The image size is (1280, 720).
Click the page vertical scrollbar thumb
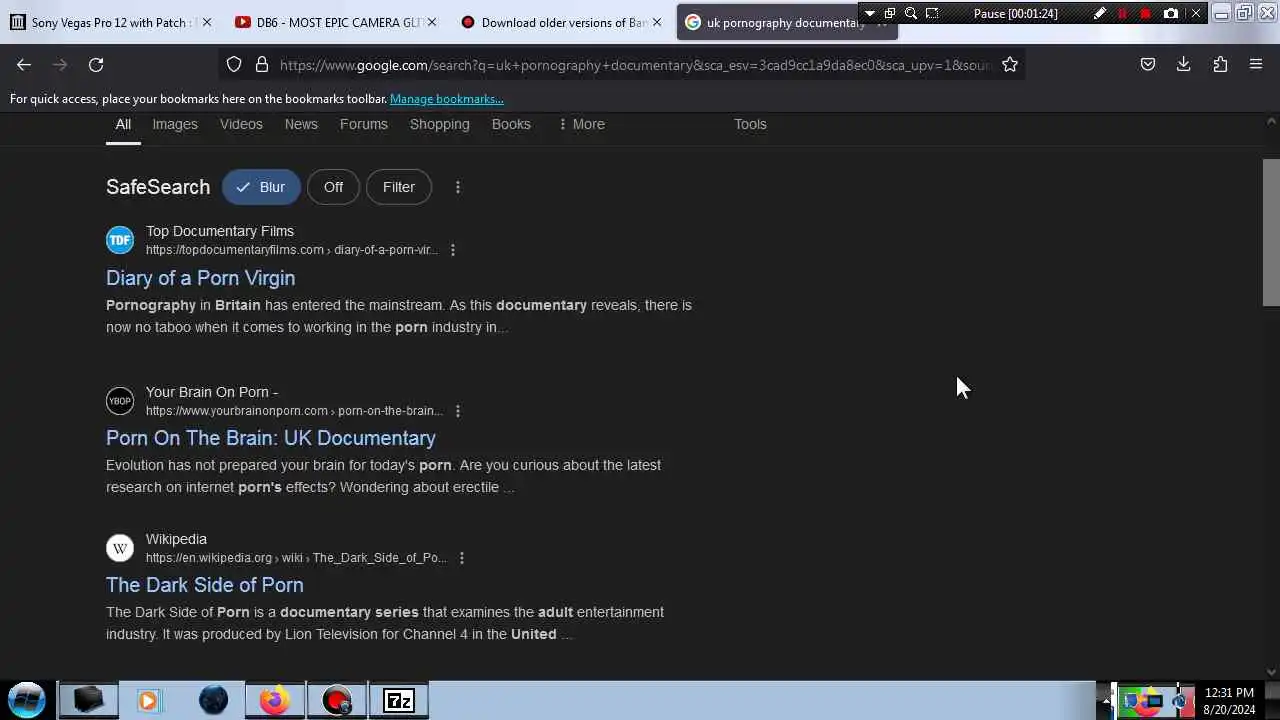point(1272,232)
